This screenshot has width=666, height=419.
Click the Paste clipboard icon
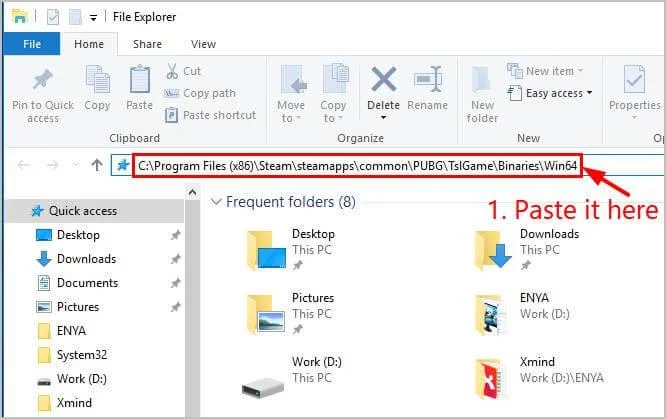[x=139, y=79]
